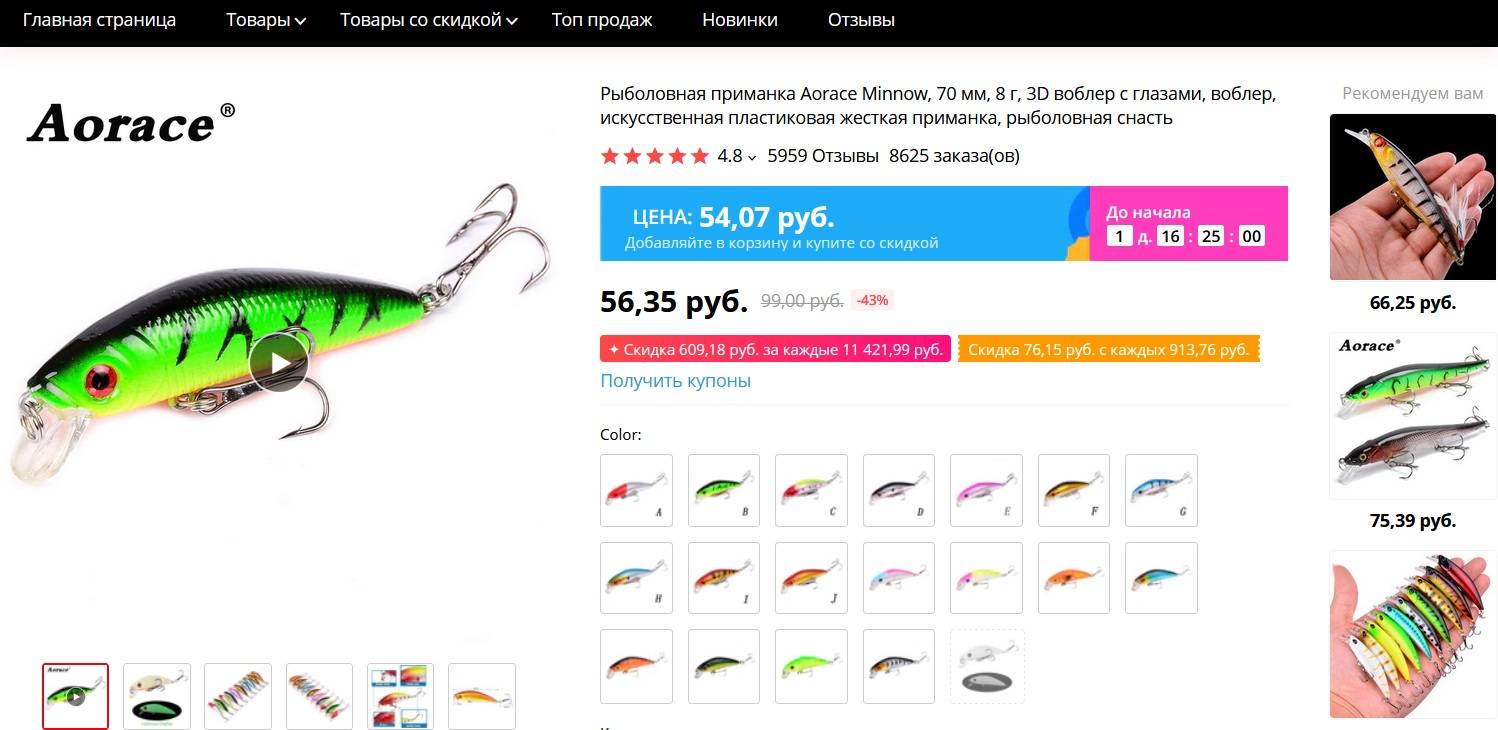Open Новинки section
This screenshot has width=1498, height=730.
(x=740, y=20)
